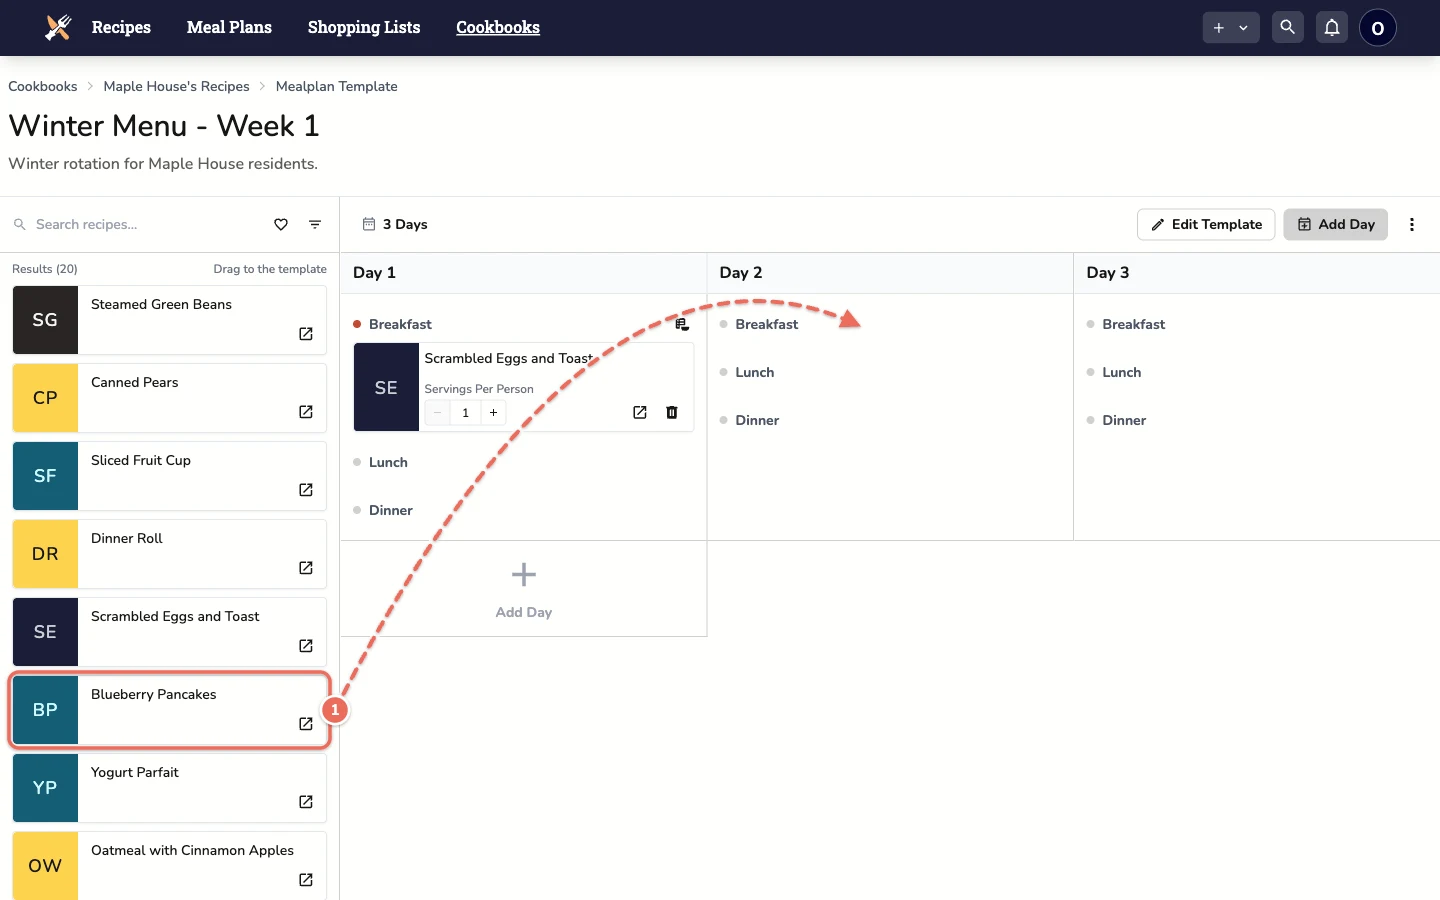This screenshot has width=1440, height=900.
Task: Open Canned Pears external link icon
Action: (x=306, y=412)
